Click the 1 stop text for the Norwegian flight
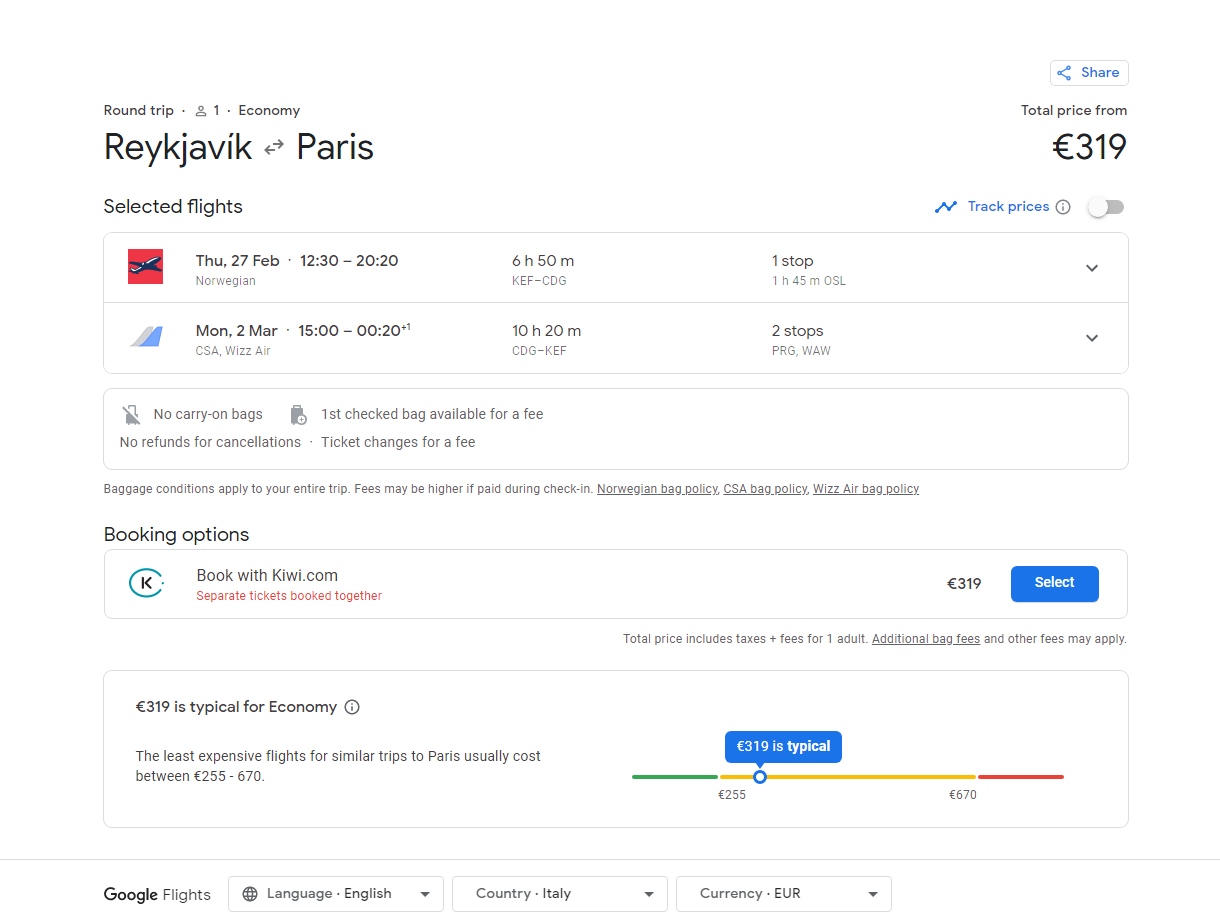The width and height of the screenshot is (1220, 922). 793,261
